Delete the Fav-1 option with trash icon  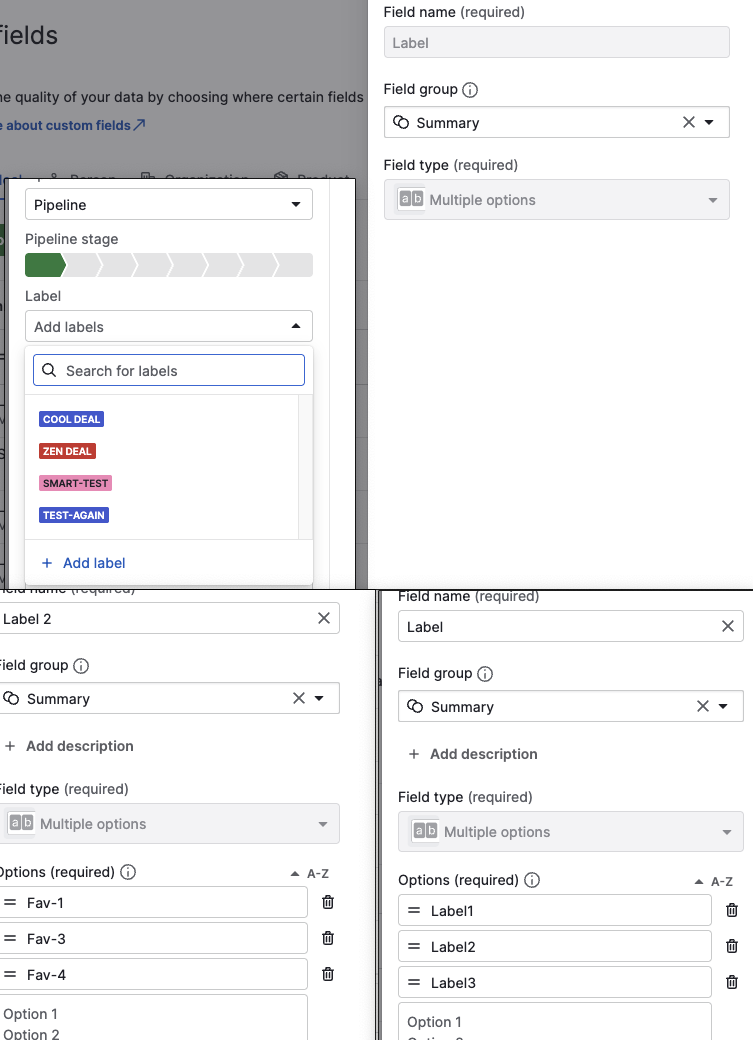328,902
